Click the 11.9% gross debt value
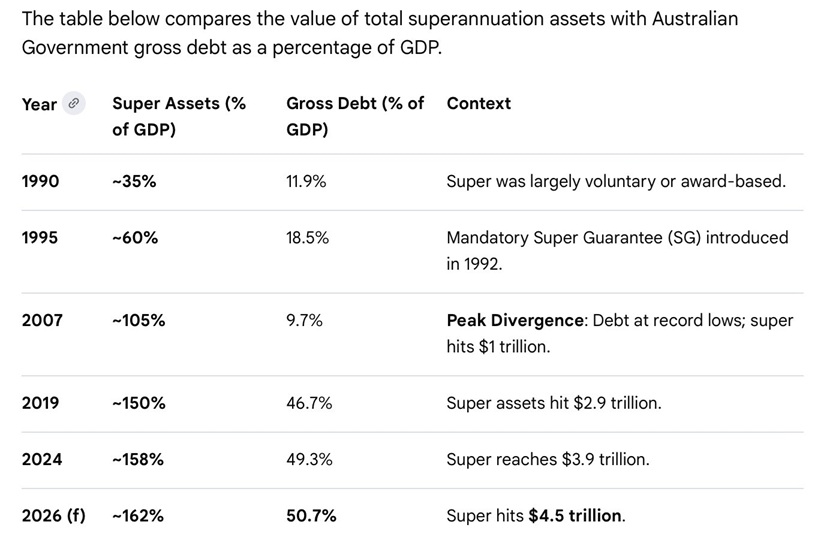 tap(306, 181)
